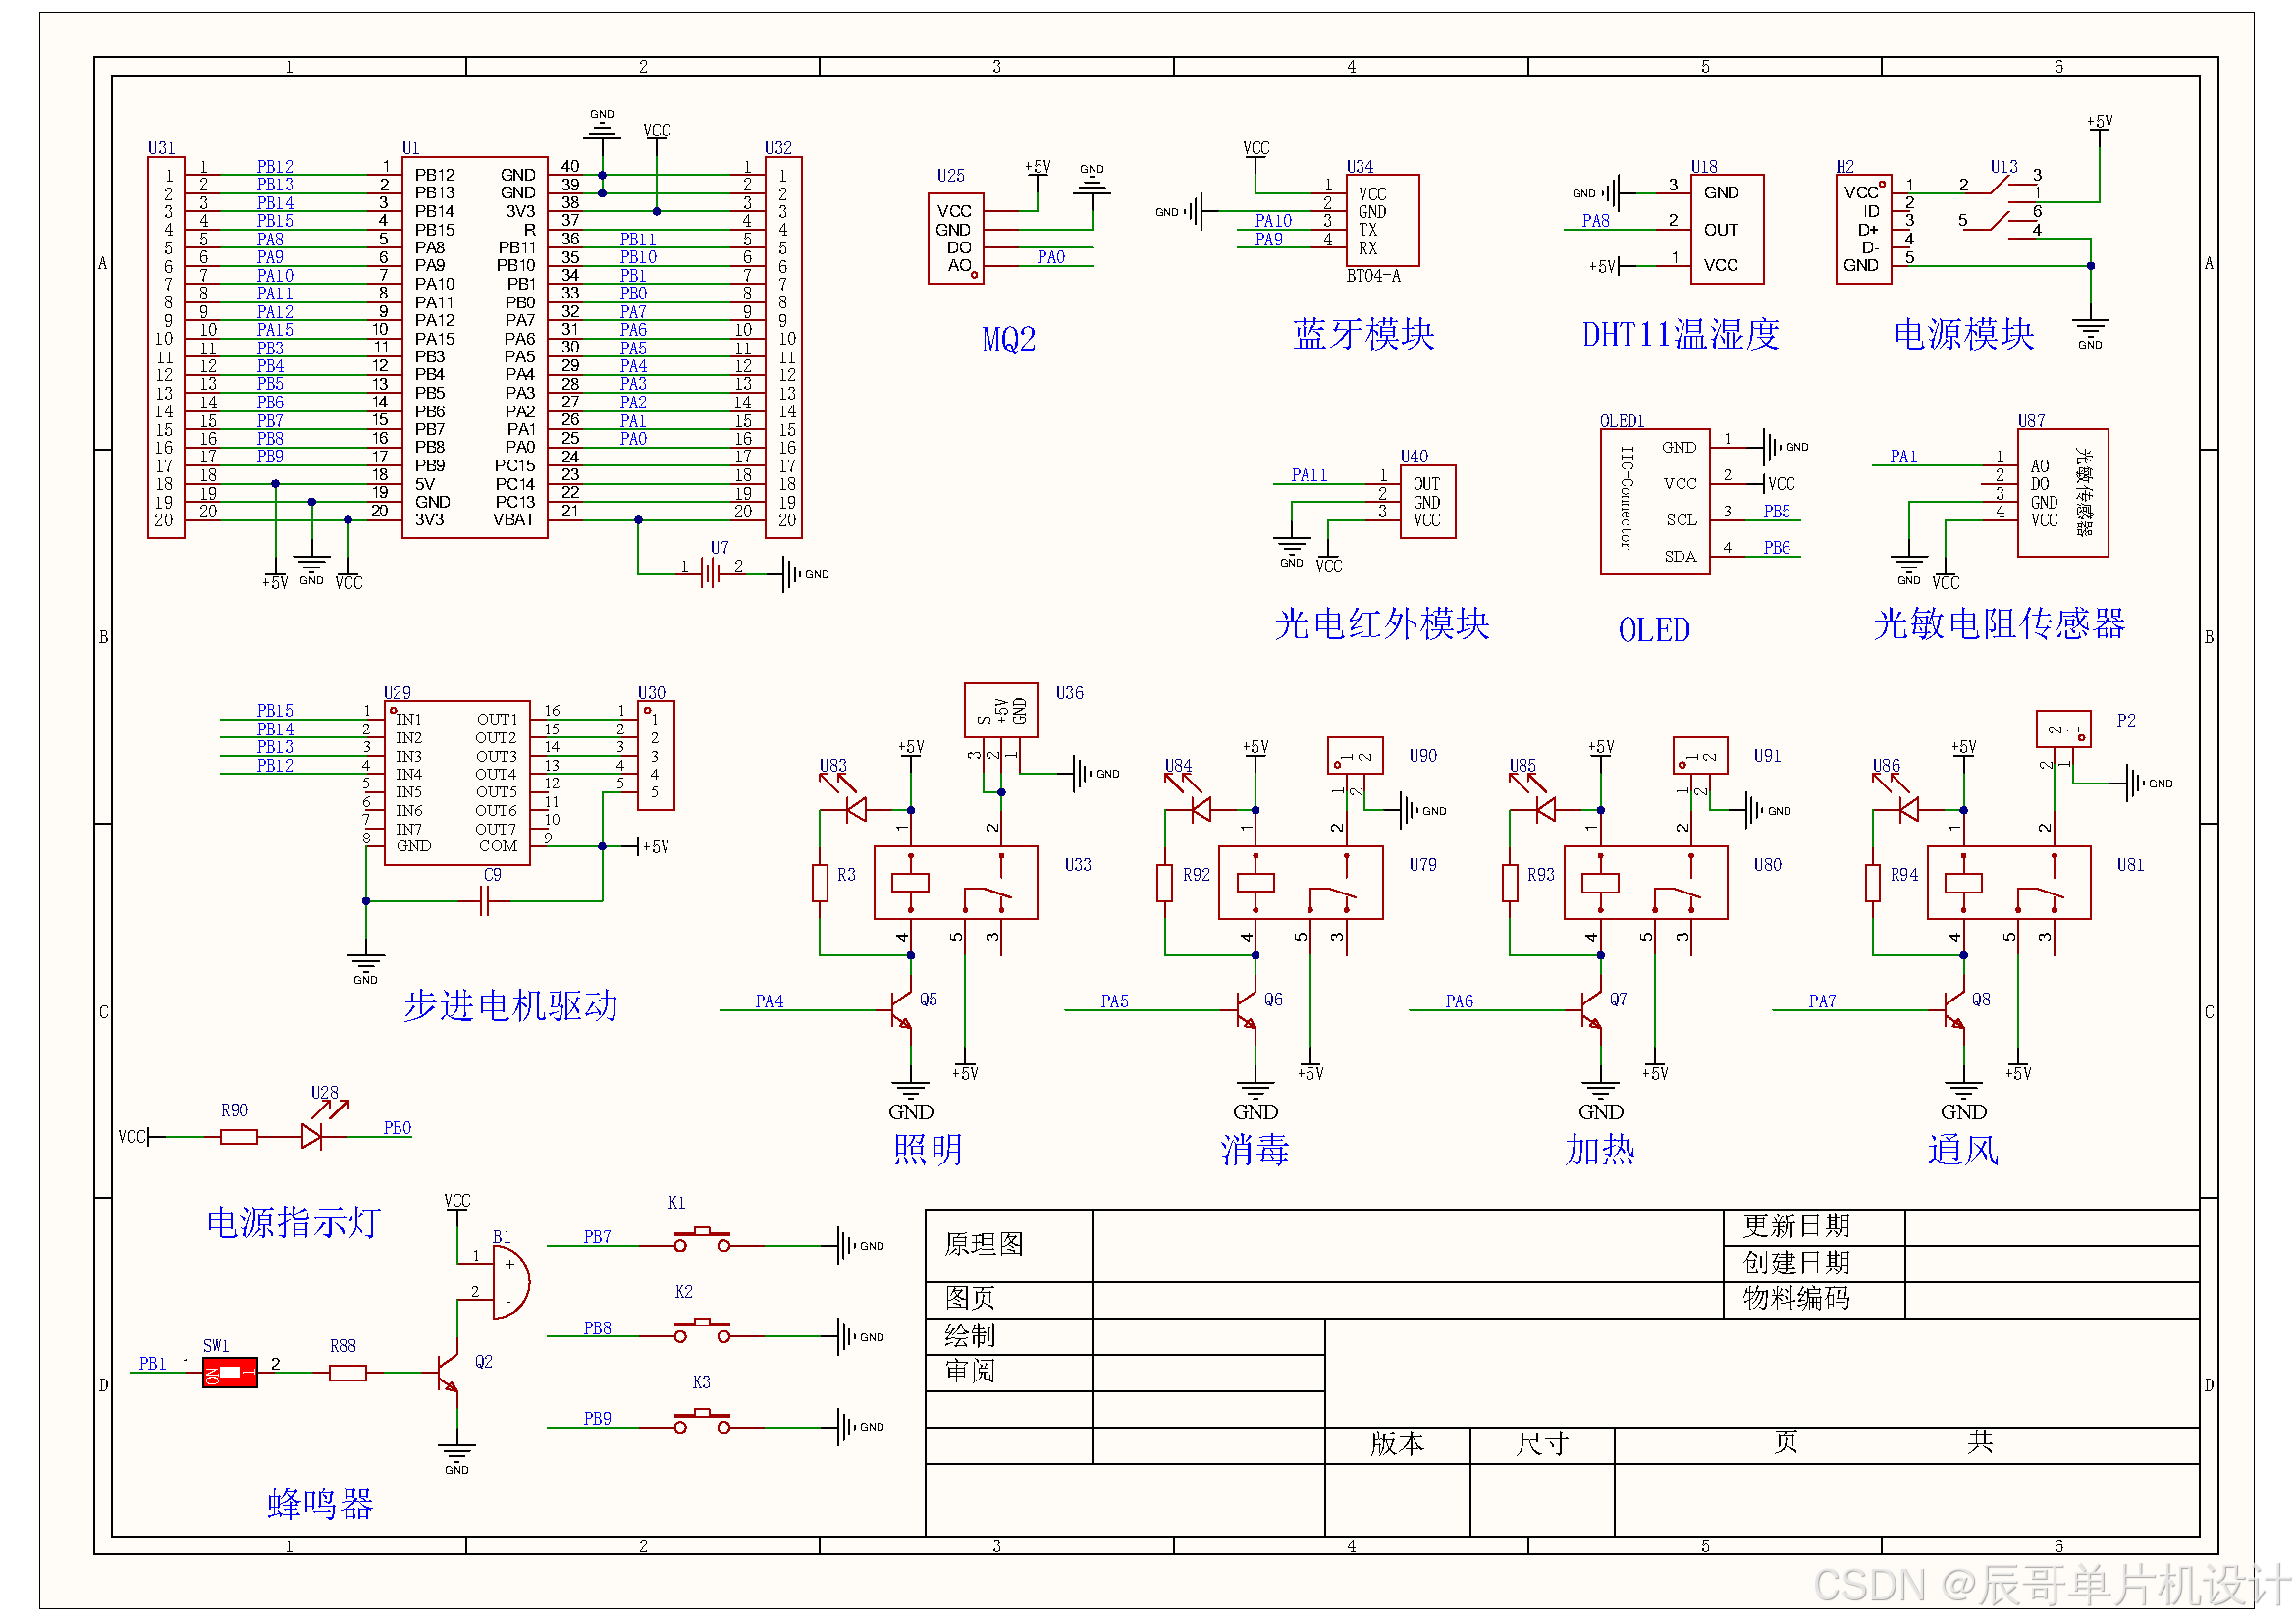Click the MQ2 module title text
The image size is (2296, 1623).
click(x=1008, y=339)
